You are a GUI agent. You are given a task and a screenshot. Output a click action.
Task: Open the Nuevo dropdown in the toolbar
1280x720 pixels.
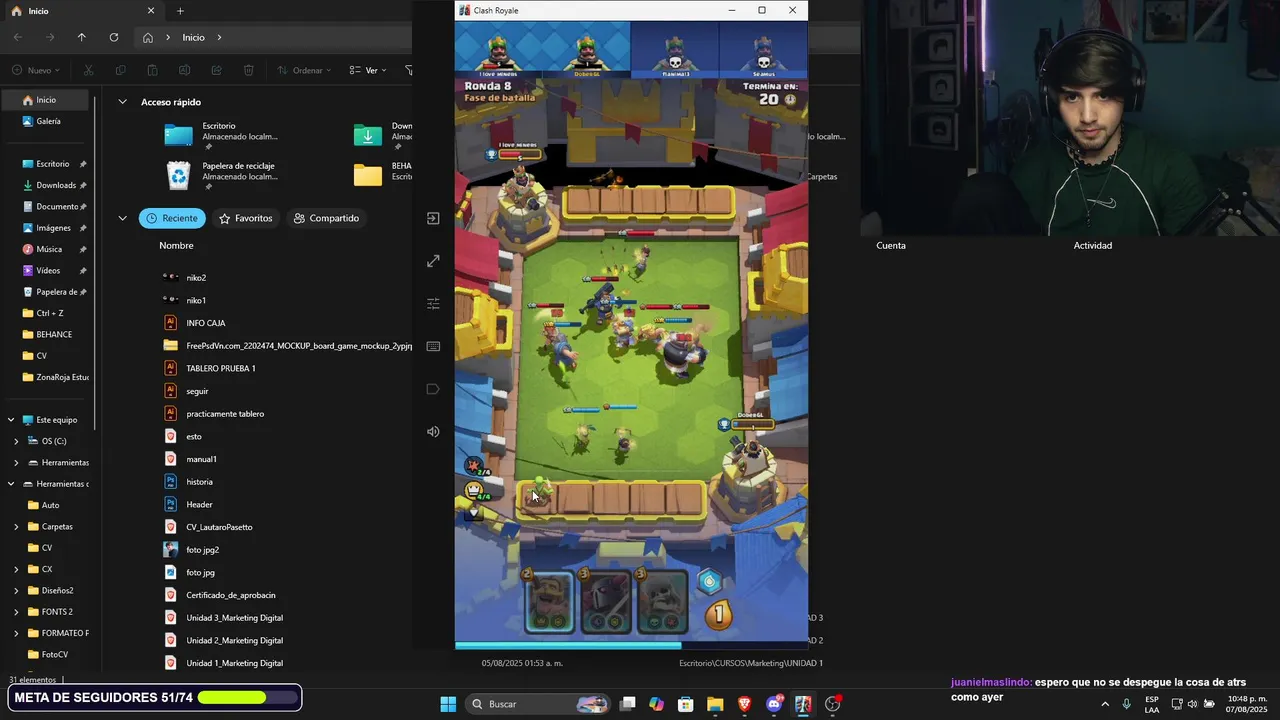coord(36,70)
